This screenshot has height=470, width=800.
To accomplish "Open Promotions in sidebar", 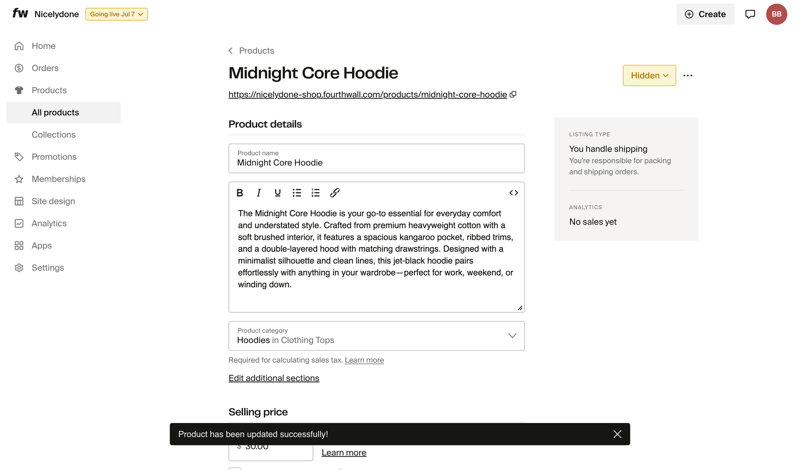I will (x=54, y=157).
